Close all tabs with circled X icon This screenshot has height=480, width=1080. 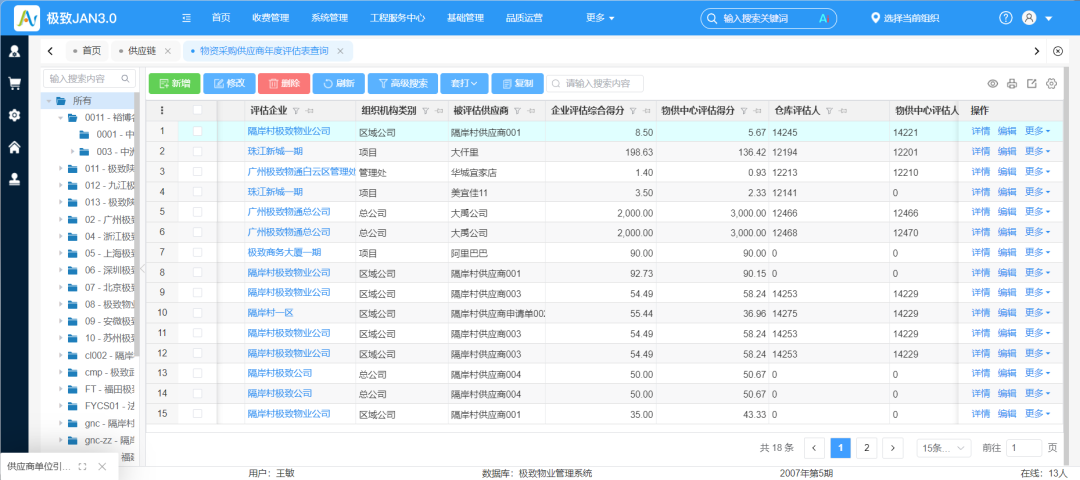point(1058,51)
